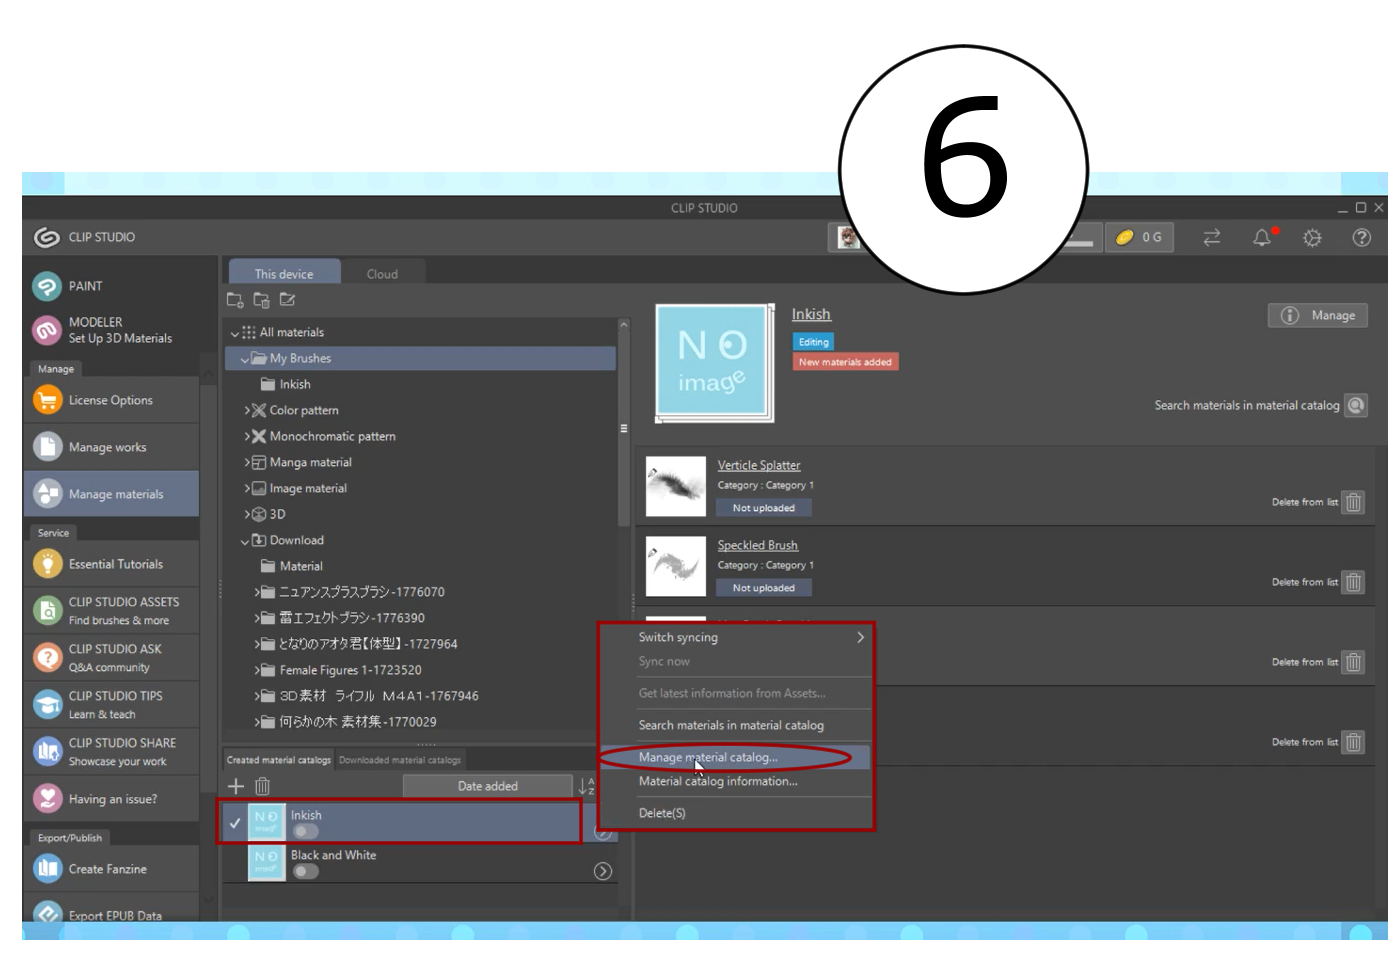1396x963 pixels.
Task: Click the rename folder icon below the tabs
Action: click(287, 300)
